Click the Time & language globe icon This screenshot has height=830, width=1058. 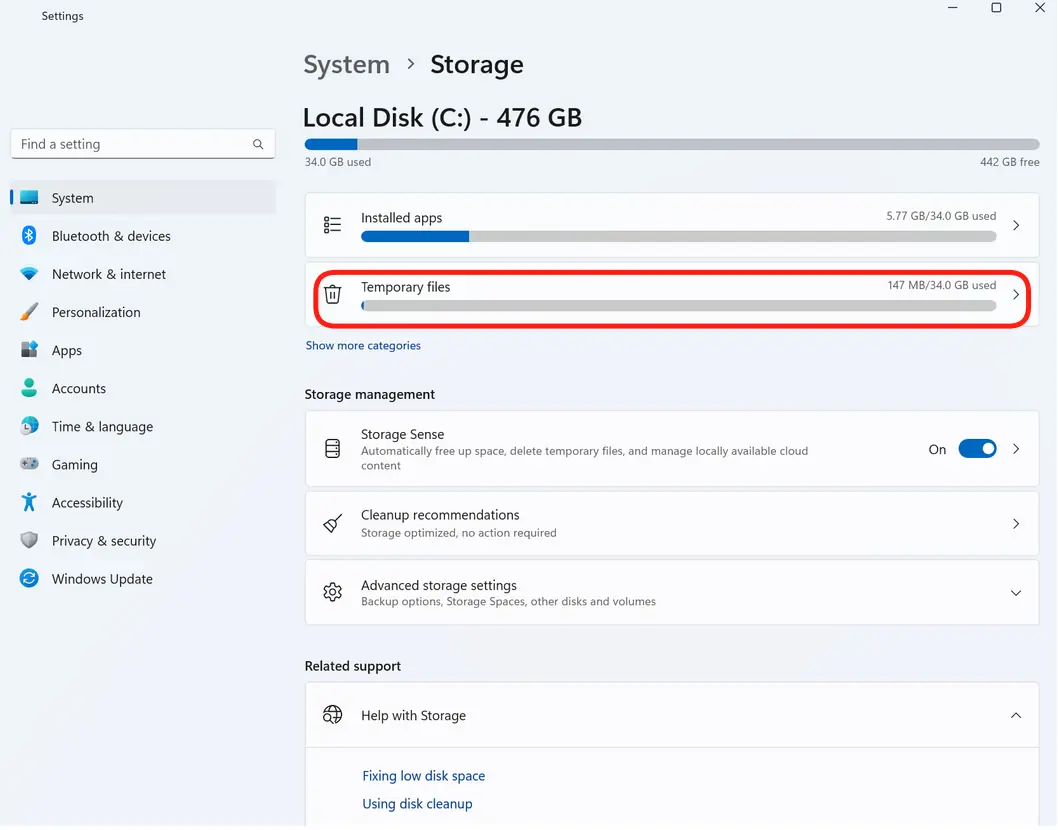point(29,426)
